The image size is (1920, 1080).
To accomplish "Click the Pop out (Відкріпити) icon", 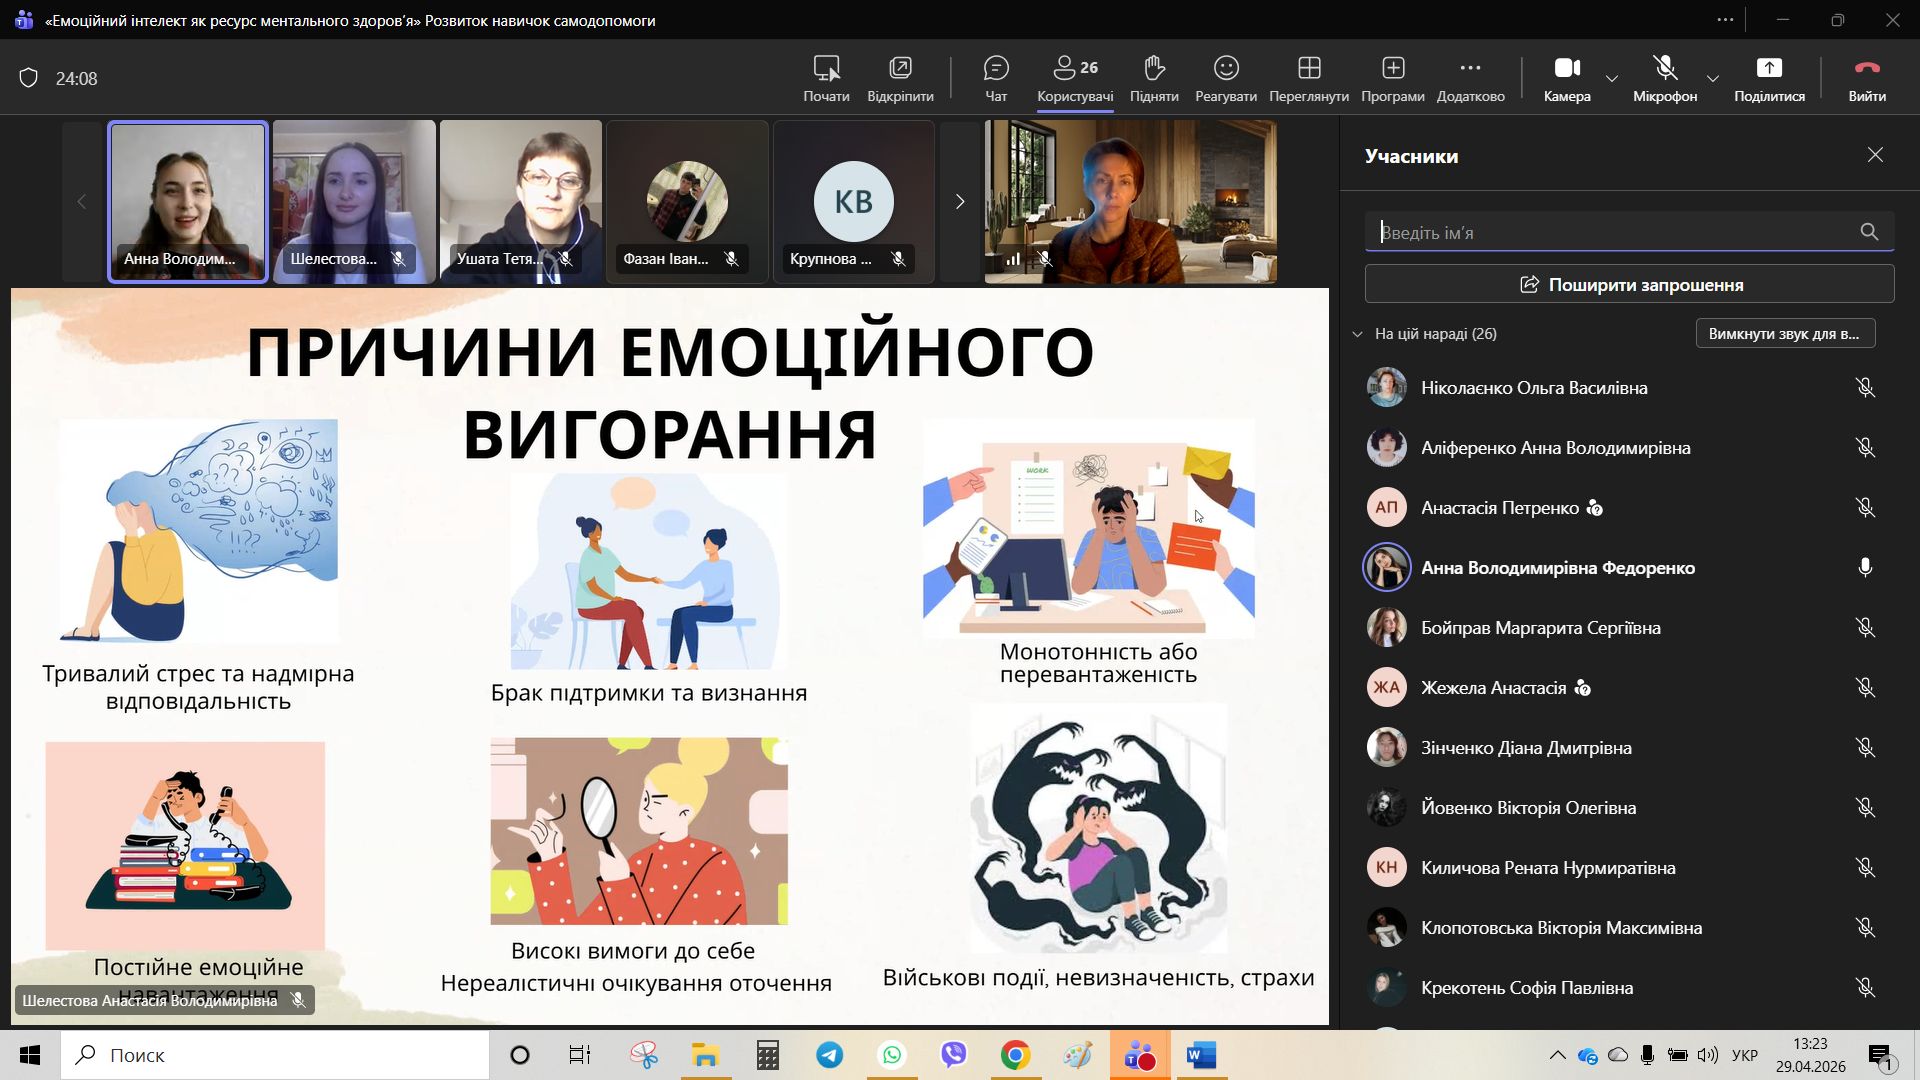I will tap(900, 69).
